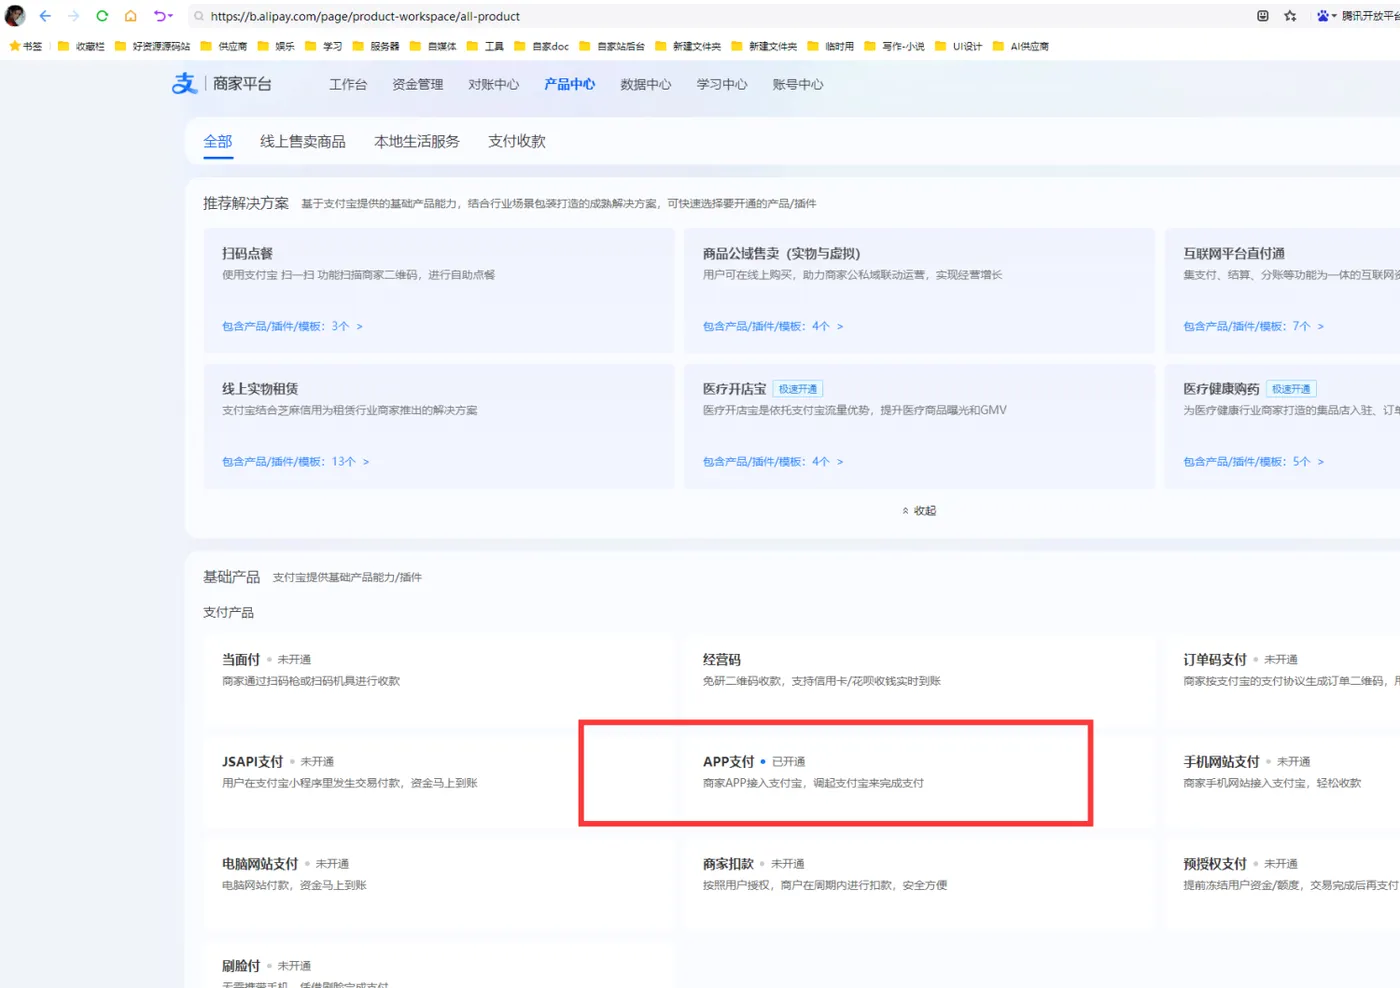Open the 自家站后台 bookmark folder
Viewport: 1400px width, 988px height.
[612, 46]
